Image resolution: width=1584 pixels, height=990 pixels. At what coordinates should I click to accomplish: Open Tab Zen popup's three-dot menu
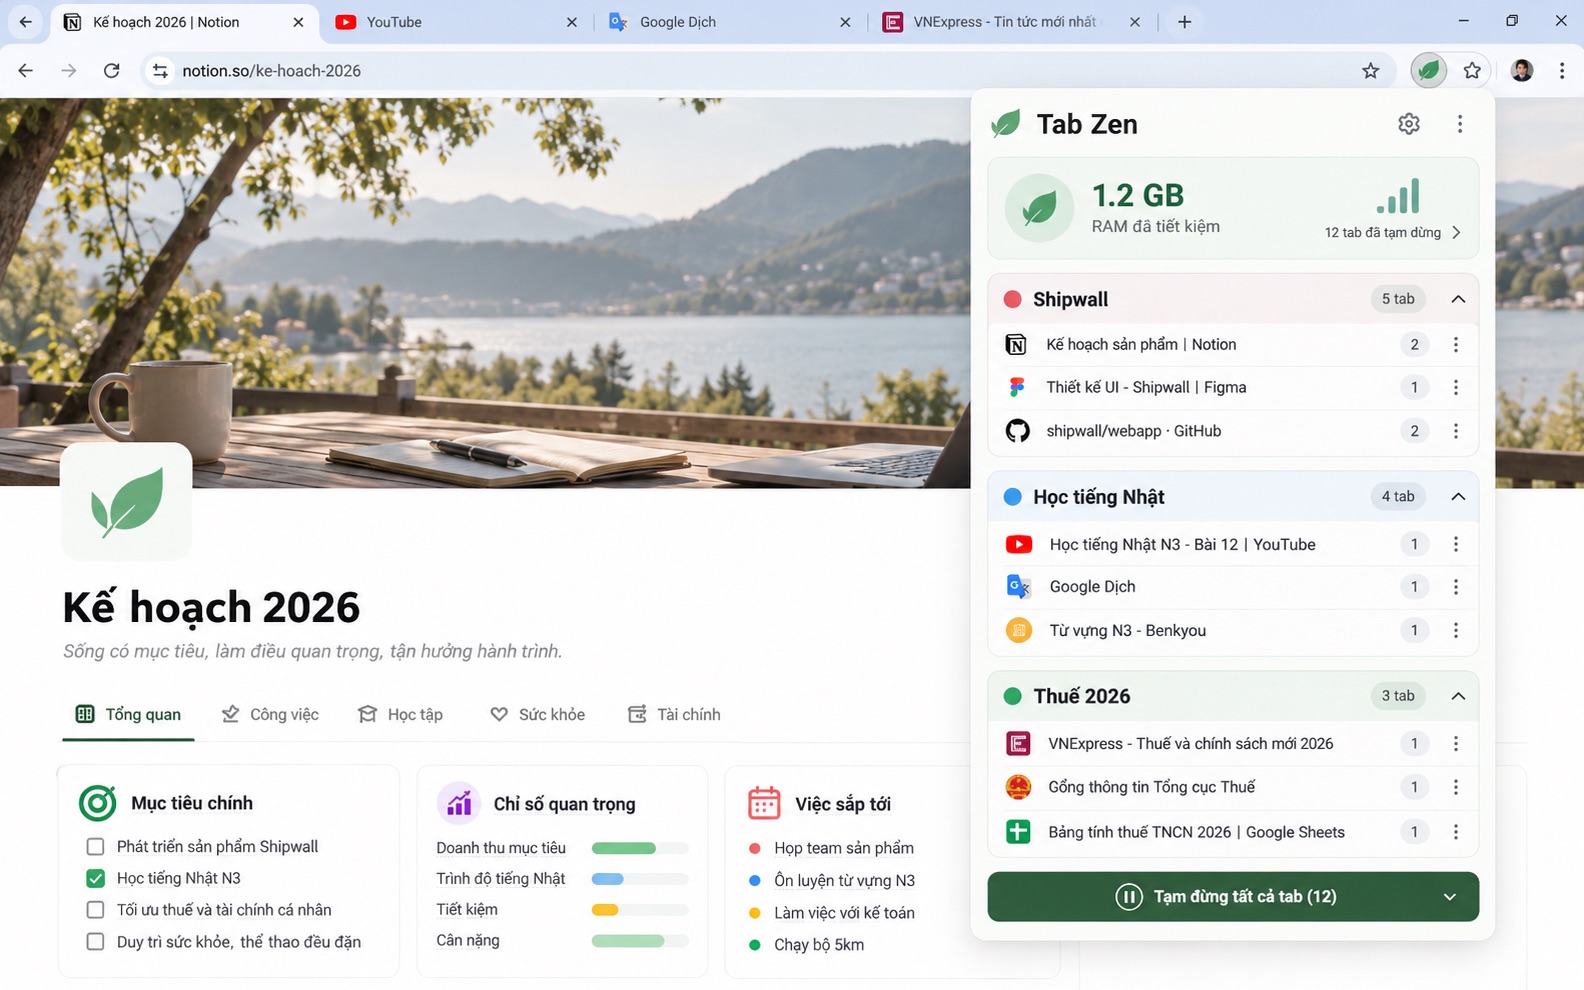coord(1459,124)
